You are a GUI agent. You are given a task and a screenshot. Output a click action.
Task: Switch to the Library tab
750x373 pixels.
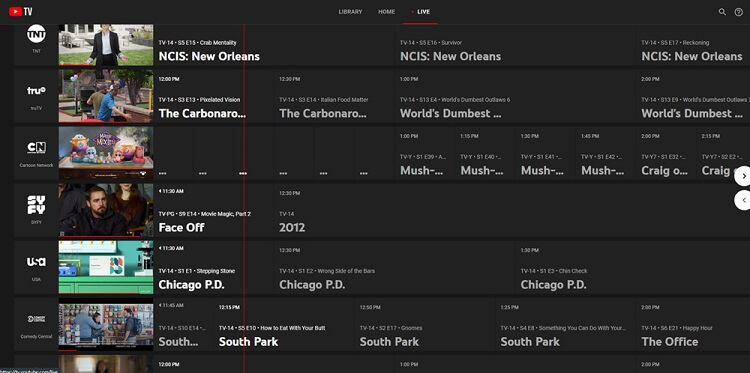[350, 12]
